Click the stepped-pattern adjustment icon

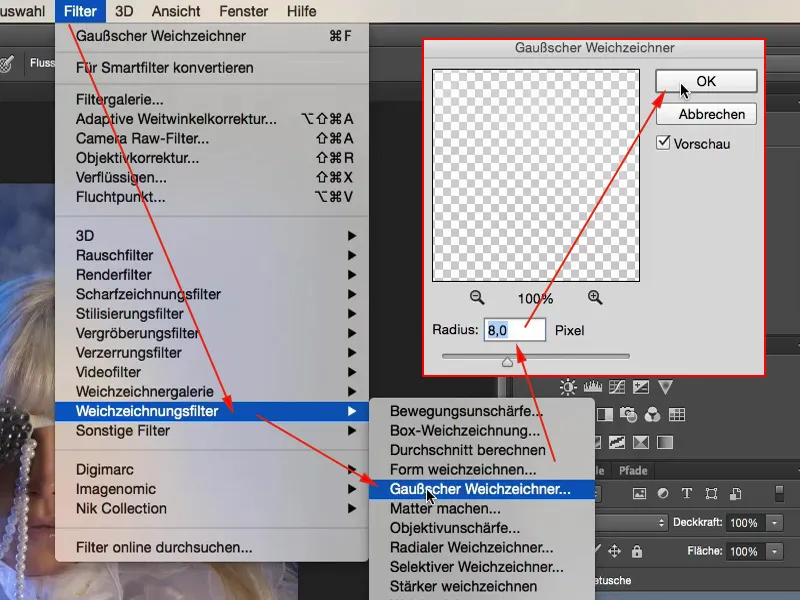617,442
